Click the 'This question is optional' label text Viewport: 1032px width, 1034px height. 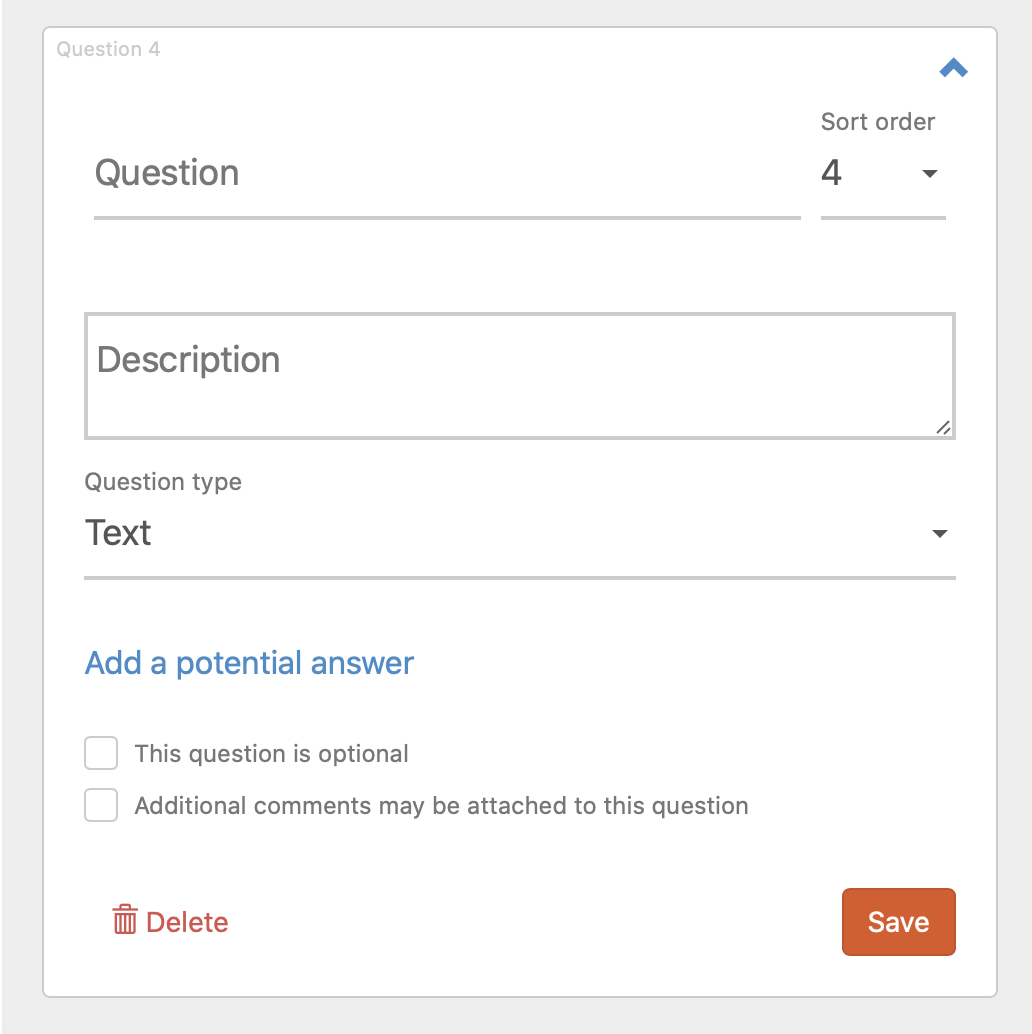(271, 754)
